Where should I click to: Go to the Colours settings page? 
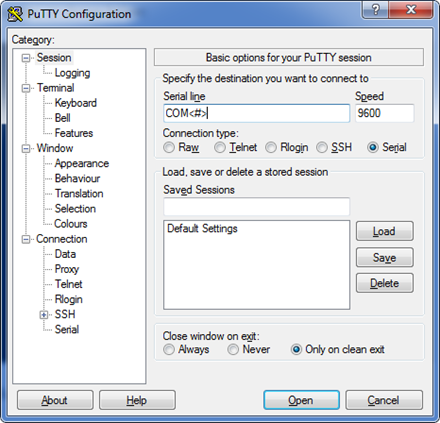[x=71, y=224]
